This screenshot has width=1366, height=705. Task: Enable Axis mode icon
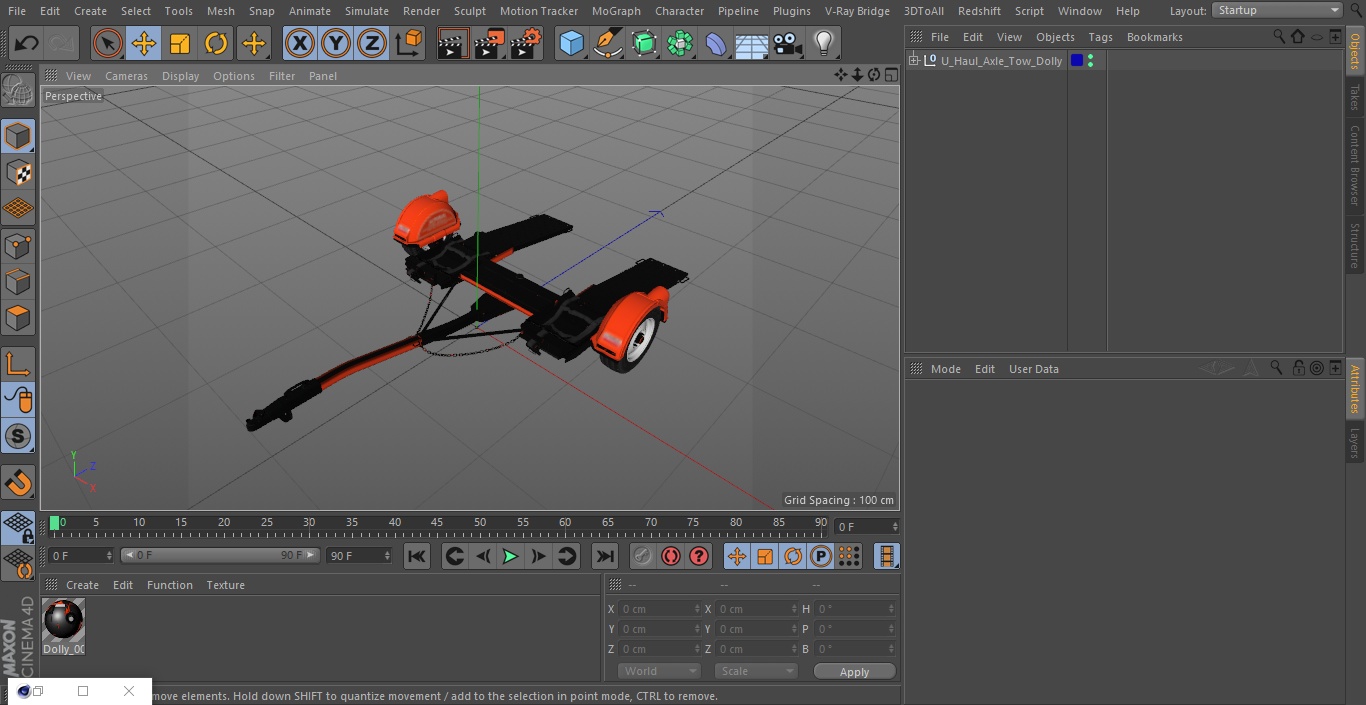pos(18,364)
